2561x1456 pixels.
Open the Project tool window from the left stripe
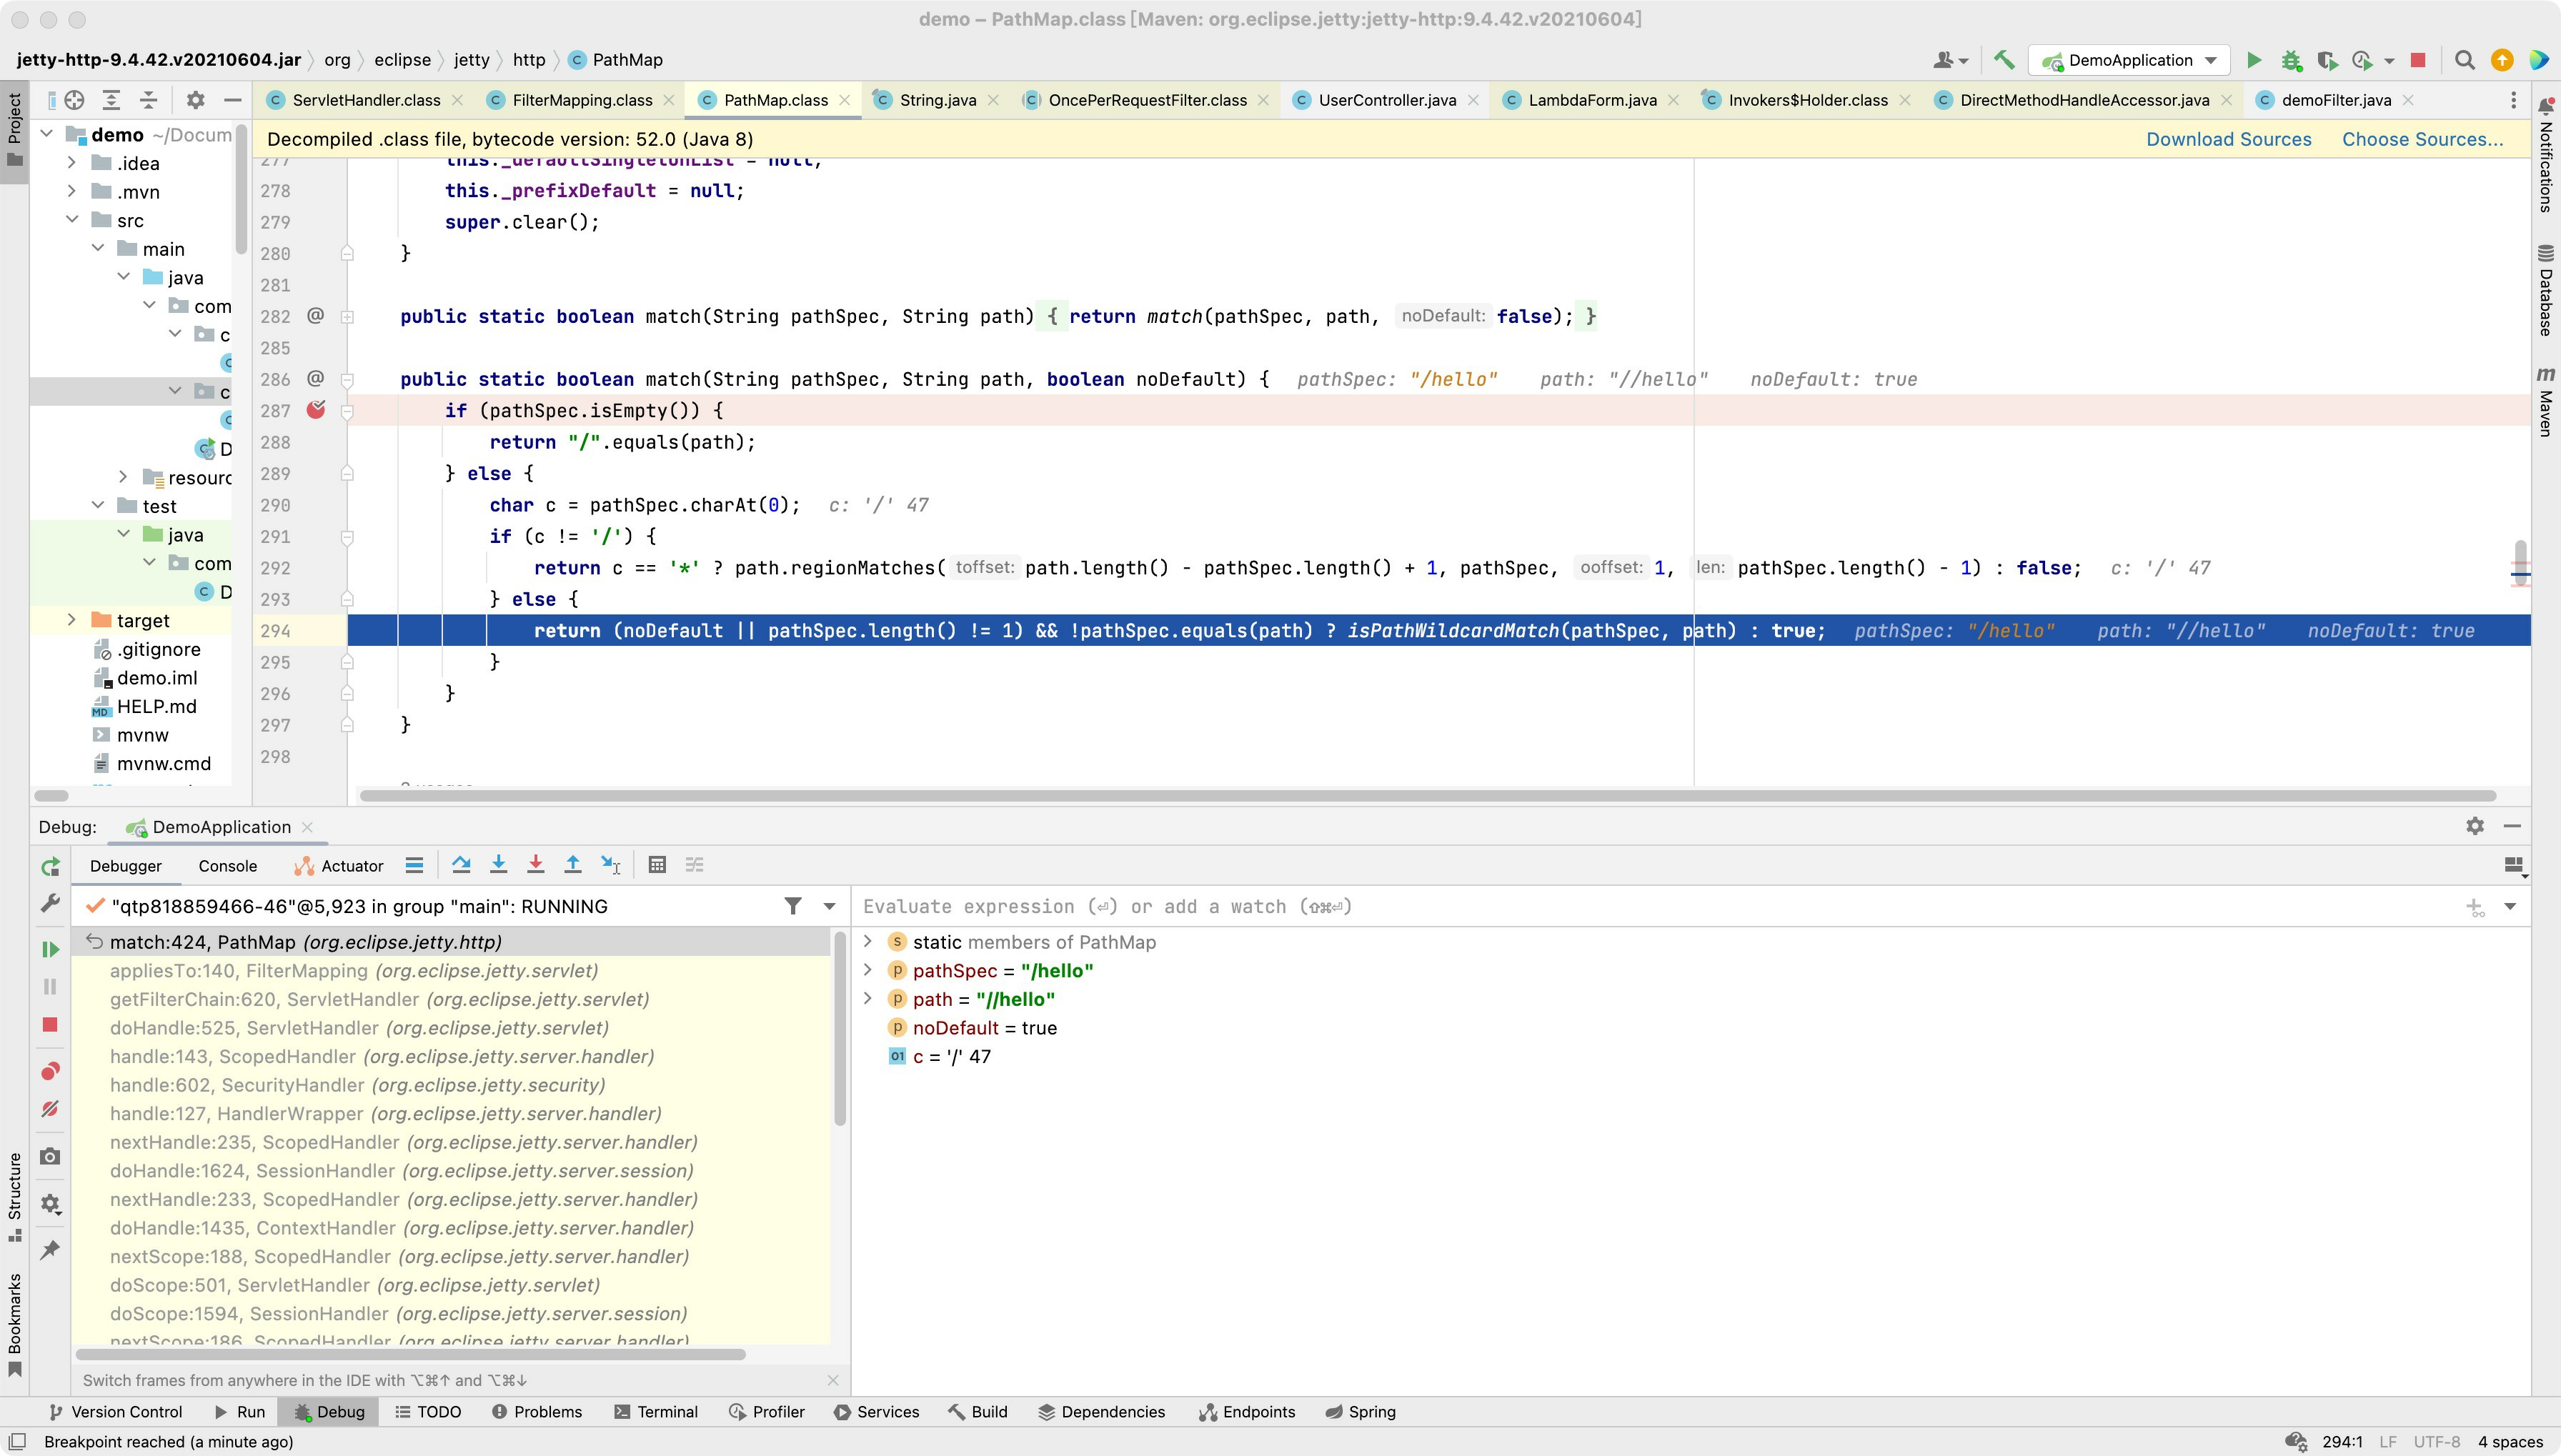click(x=14, y=129)
